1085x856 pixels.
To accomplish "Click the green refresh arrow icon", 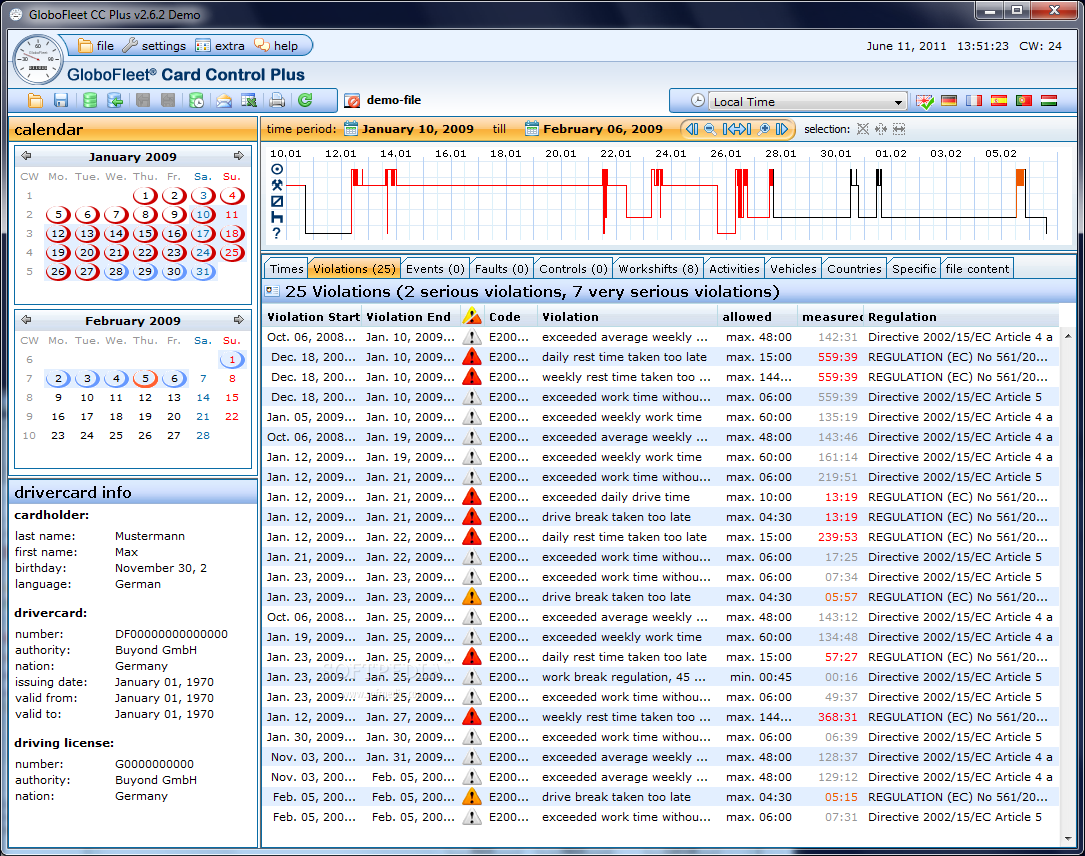I will coord(305,100).
